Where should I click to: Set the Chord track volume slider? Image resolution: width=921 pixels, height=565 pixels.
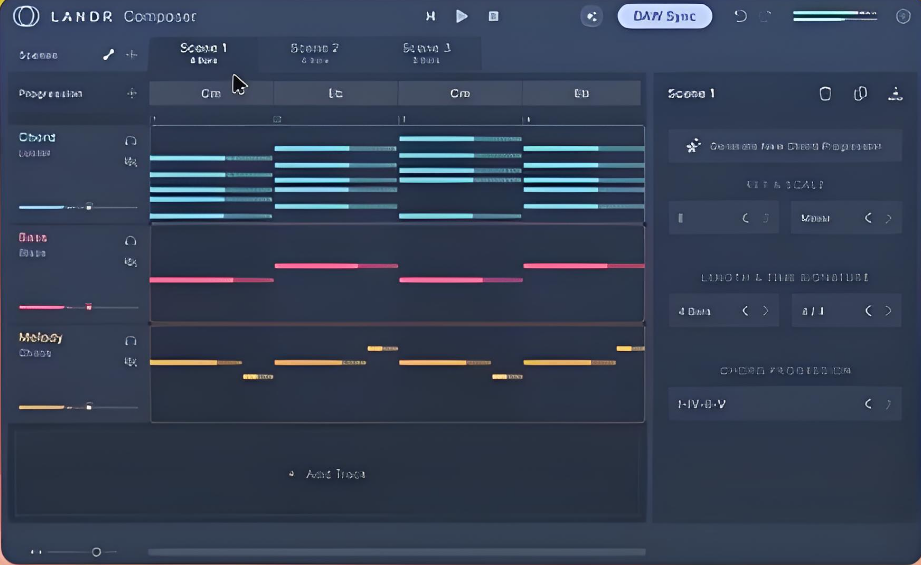(89, 207)
